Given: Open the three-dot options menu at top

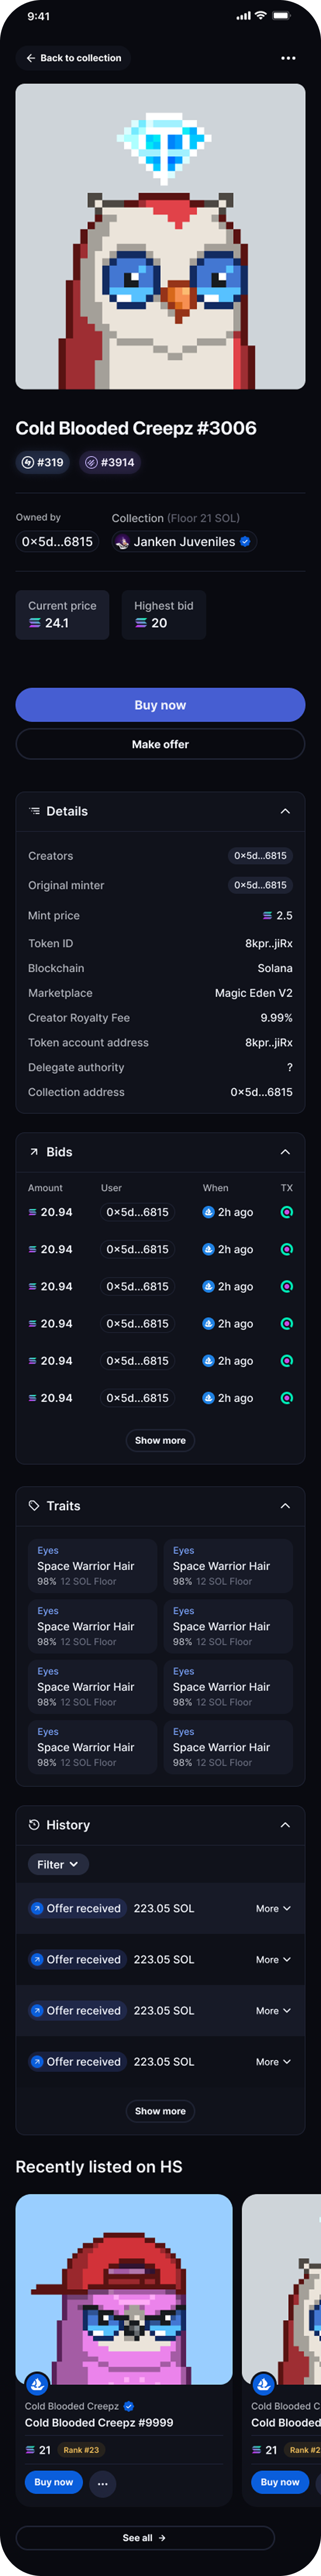Looking at the screenshot, I should 288,58.
